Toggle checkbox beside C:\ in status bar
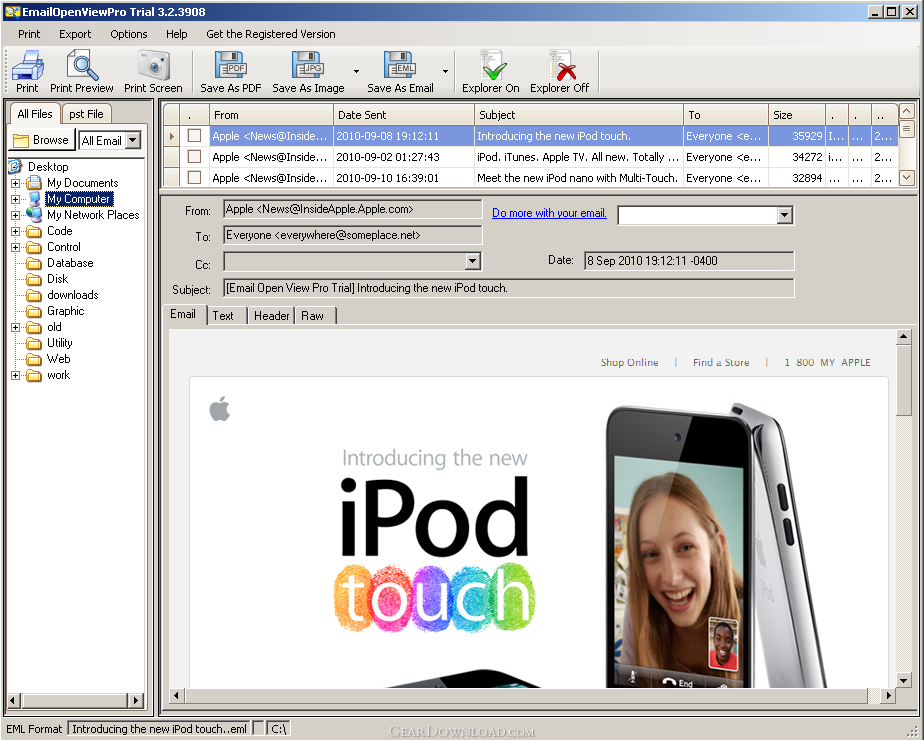Screen dimensions: 924x740 [x=258, y=729]
